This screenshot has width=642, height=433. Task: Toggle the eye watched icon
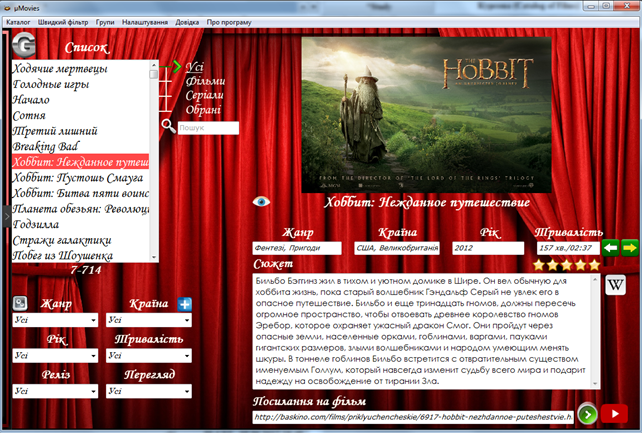pos(261,201)
